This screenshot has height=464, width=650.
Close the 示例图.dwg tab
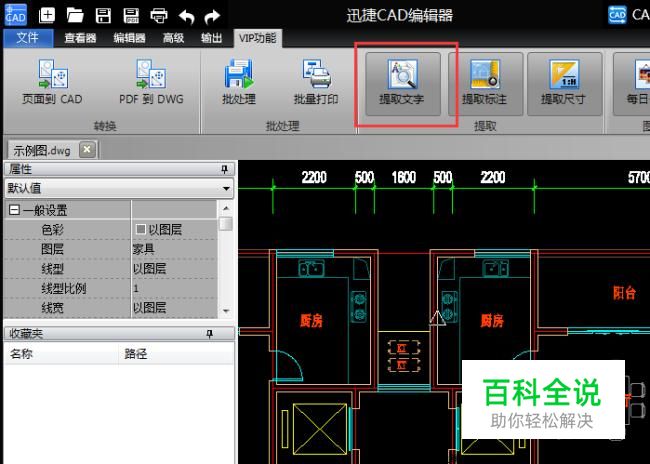point(87,149)
